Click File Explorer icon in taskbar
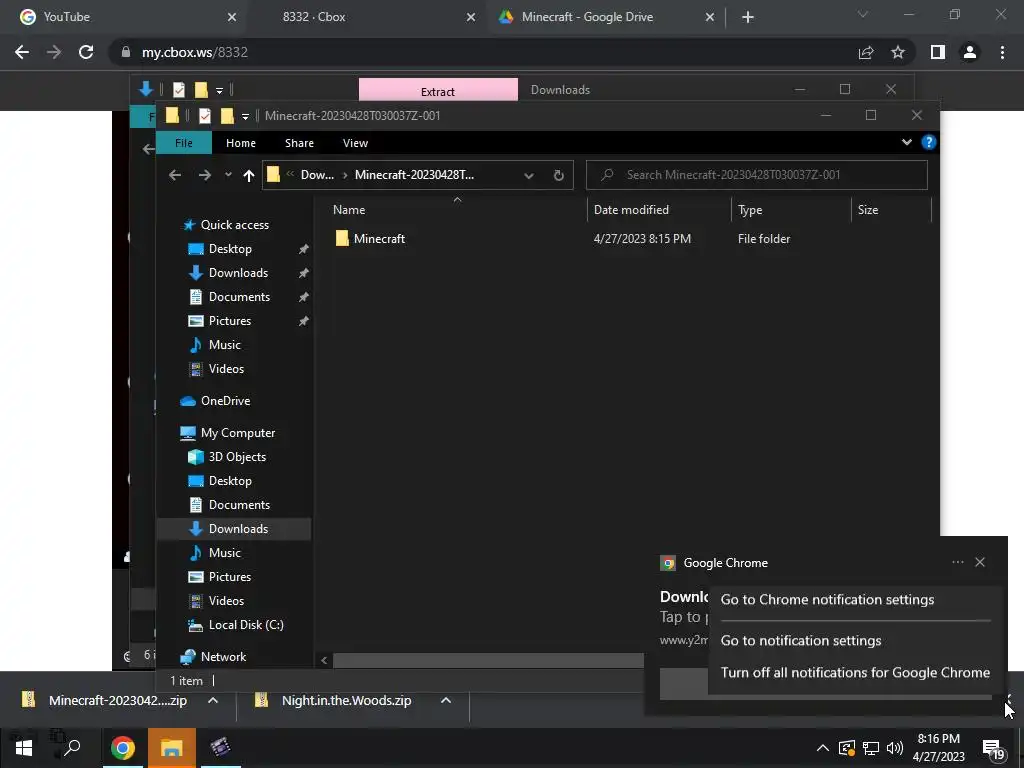The width and height of the screenshot is (1024, 768). (172, 748)
